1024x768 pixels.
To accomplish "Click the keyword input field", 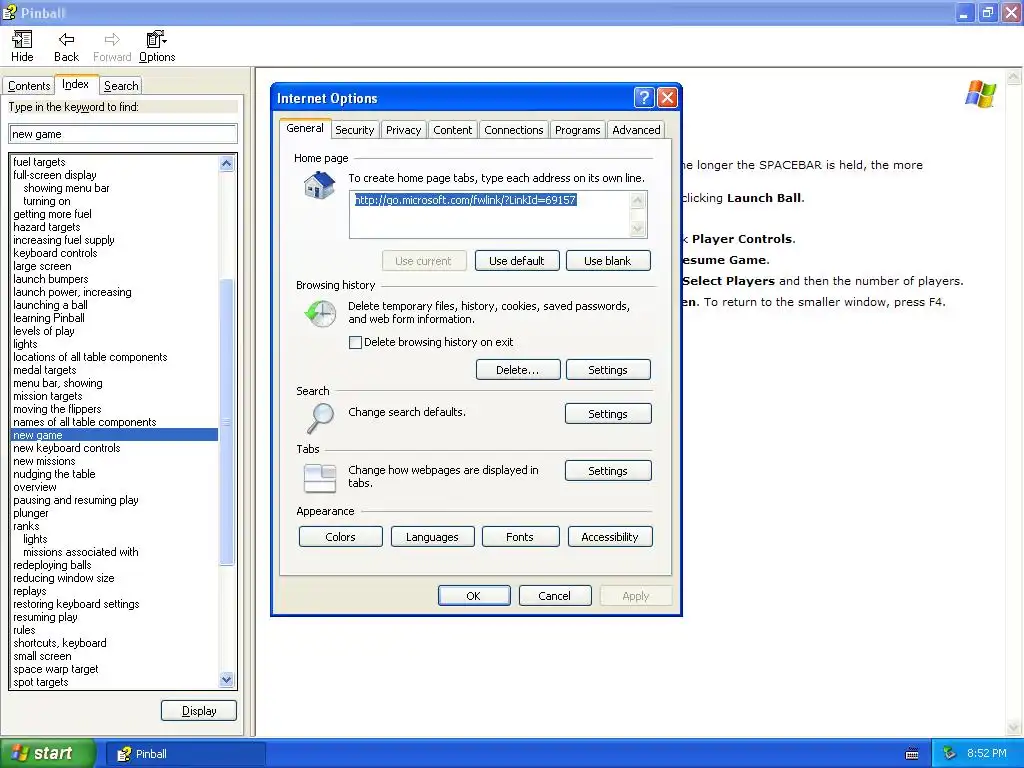I will tap(123, 134).
